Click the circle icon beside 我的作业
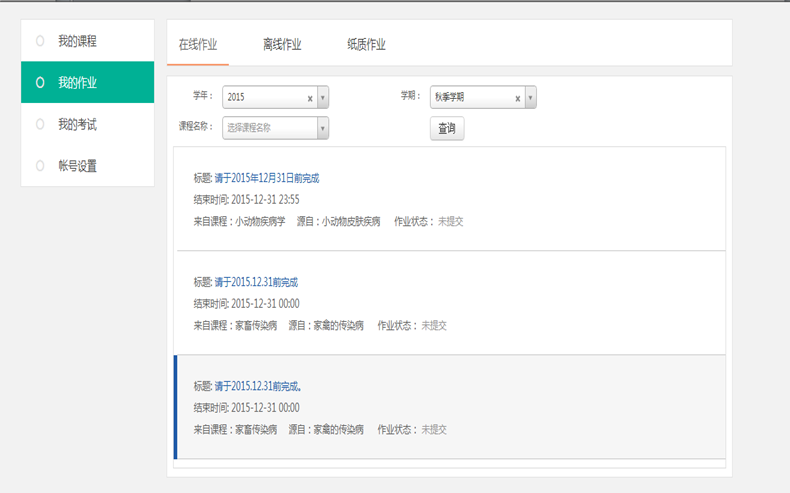This screenshot has height=493, width=790. coord(40,82)
